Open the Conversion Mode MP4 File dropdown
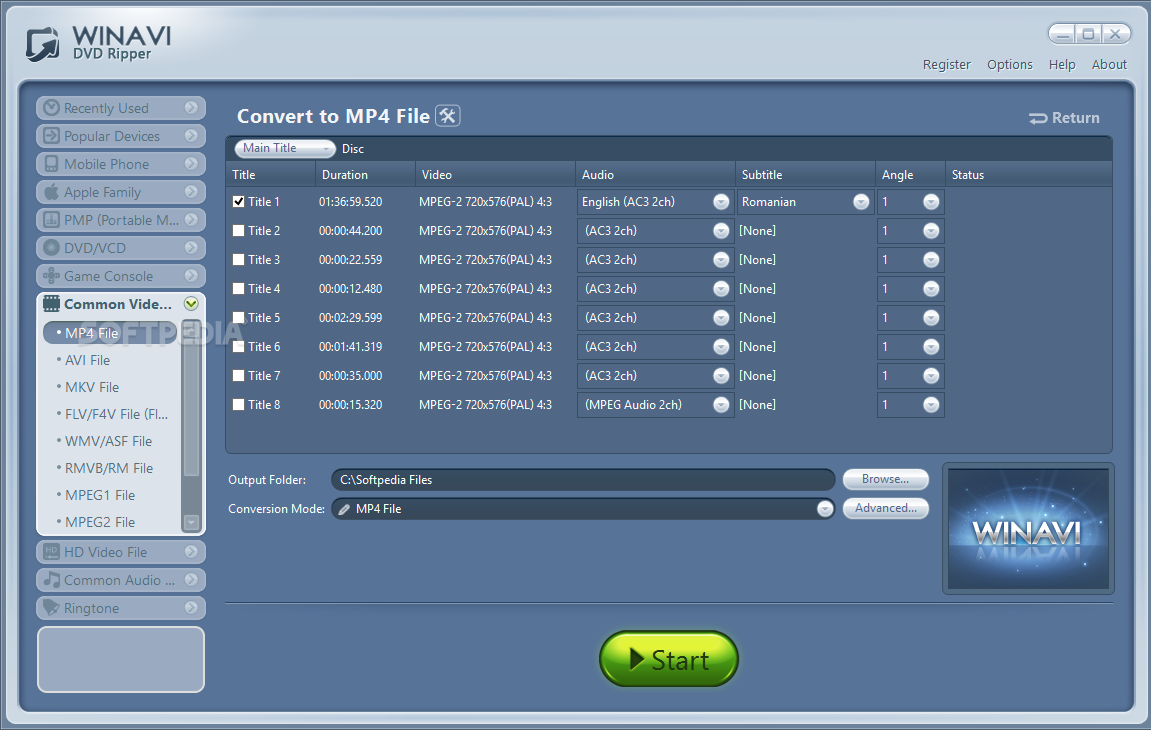The image size is (1151, 730). tap(825, 509)
